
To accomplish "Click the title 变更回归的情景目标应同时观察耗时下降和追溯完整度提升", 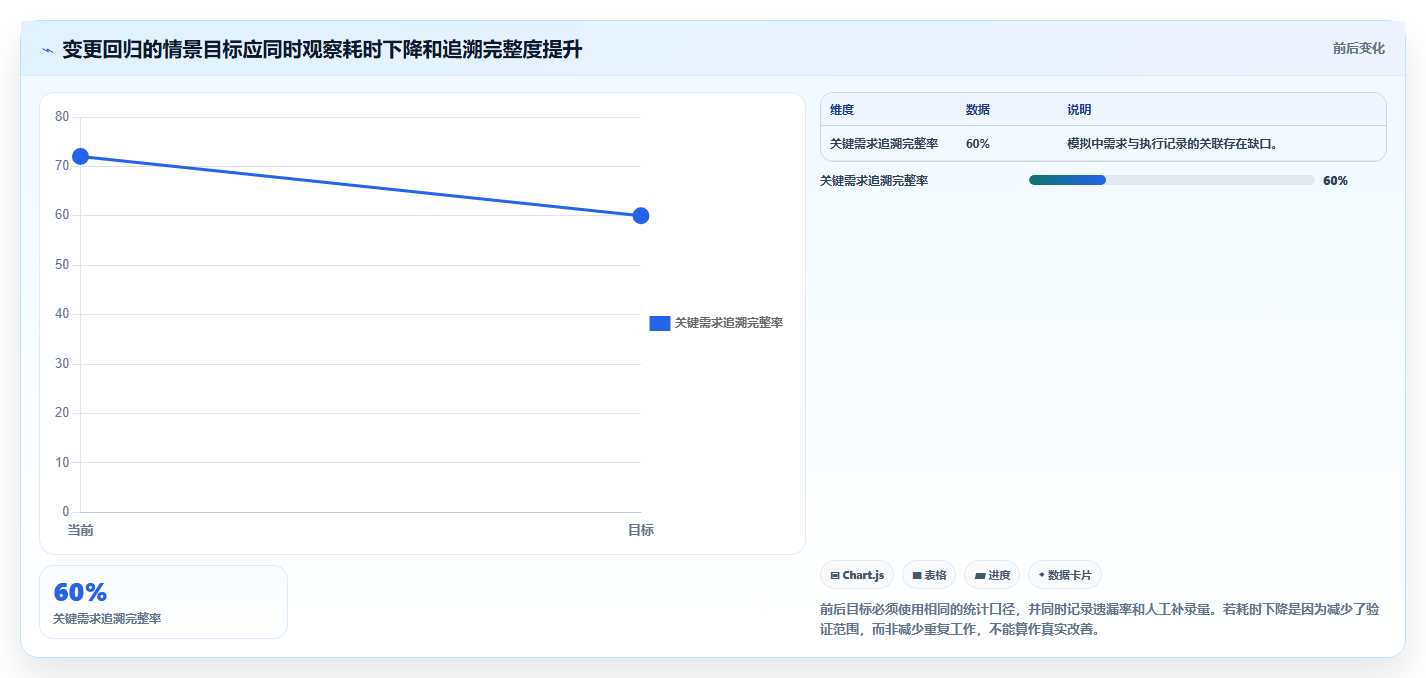I will click(x=322, y=50).
